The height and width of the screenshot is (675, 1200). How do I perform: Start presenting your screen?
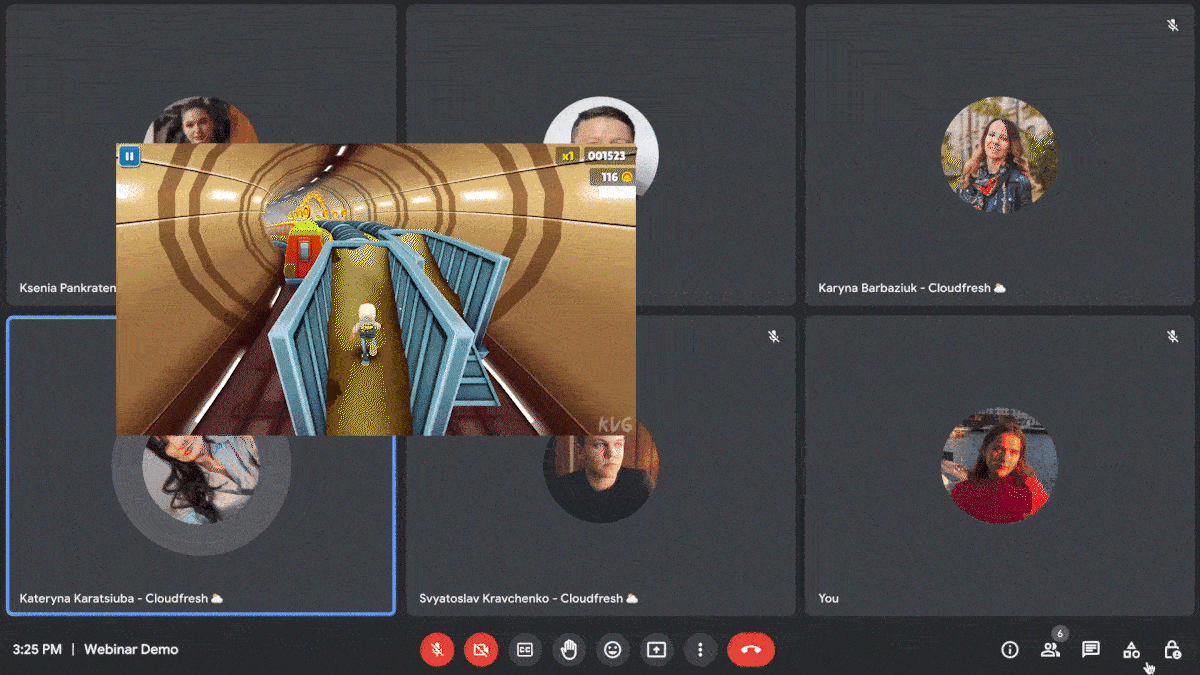(x=657, y=650)
